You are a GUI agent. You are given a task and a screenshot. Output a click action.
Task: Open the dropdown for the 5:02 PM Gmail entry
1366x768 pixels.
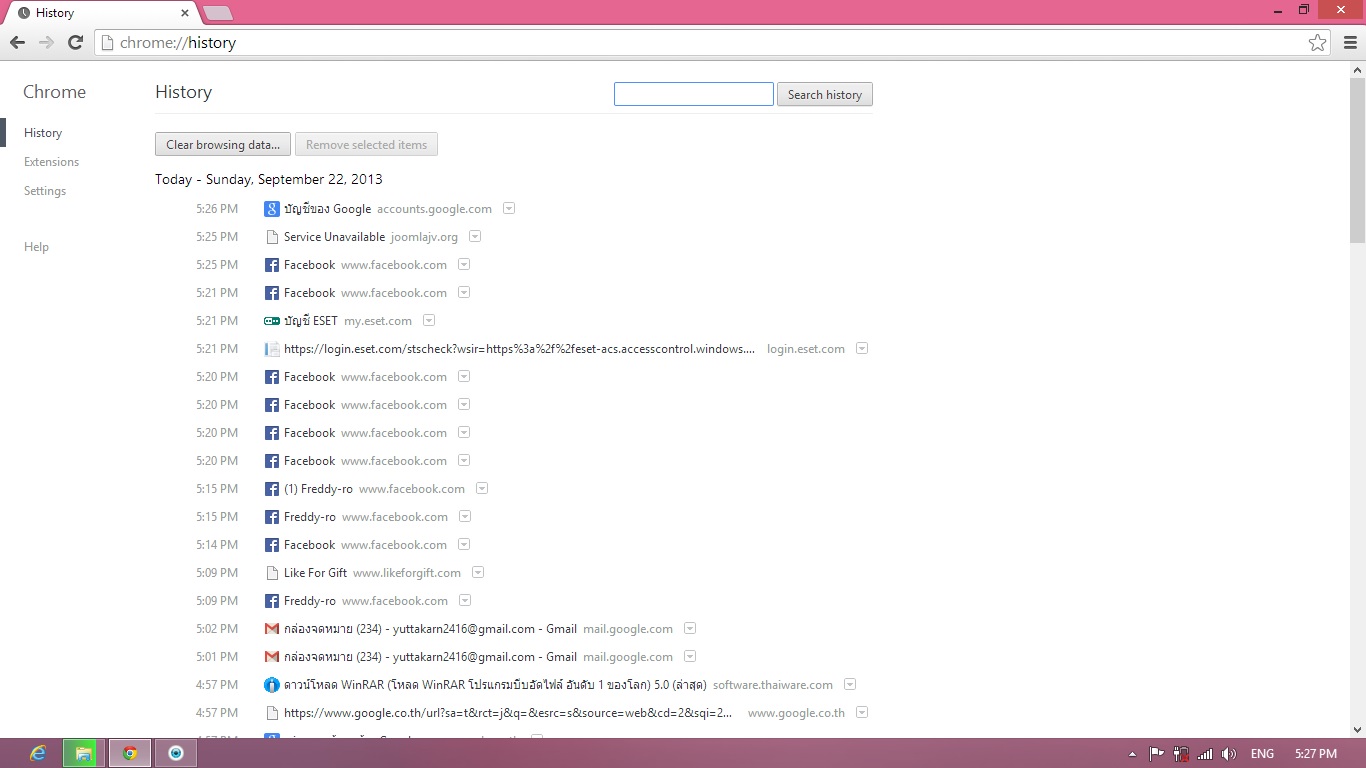point(690,629)
